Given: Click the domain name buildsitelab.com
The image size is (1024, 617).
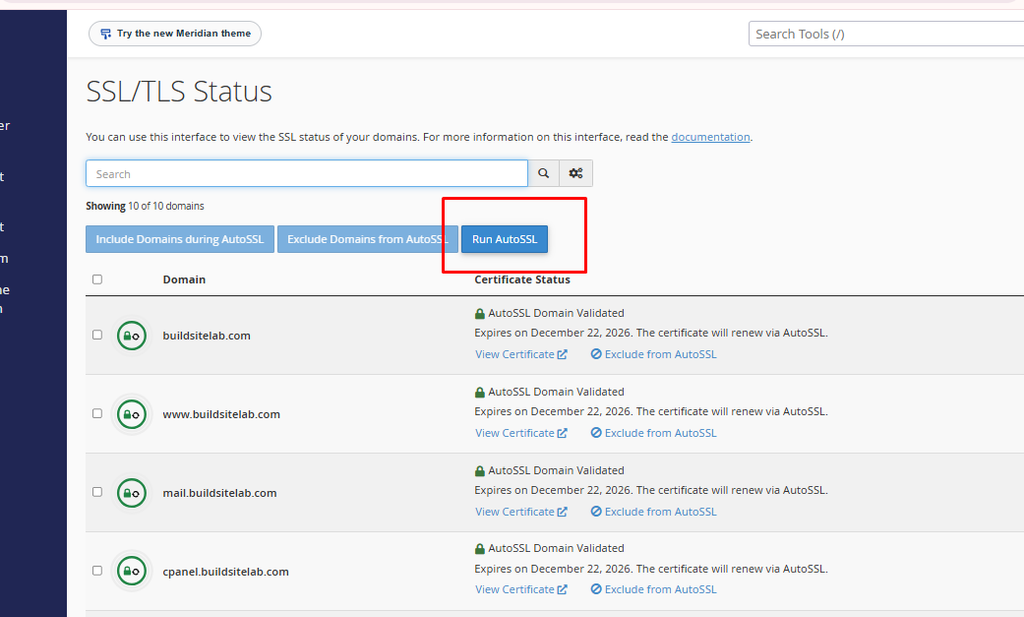Looking at the screenshot, I should [206, 336].
